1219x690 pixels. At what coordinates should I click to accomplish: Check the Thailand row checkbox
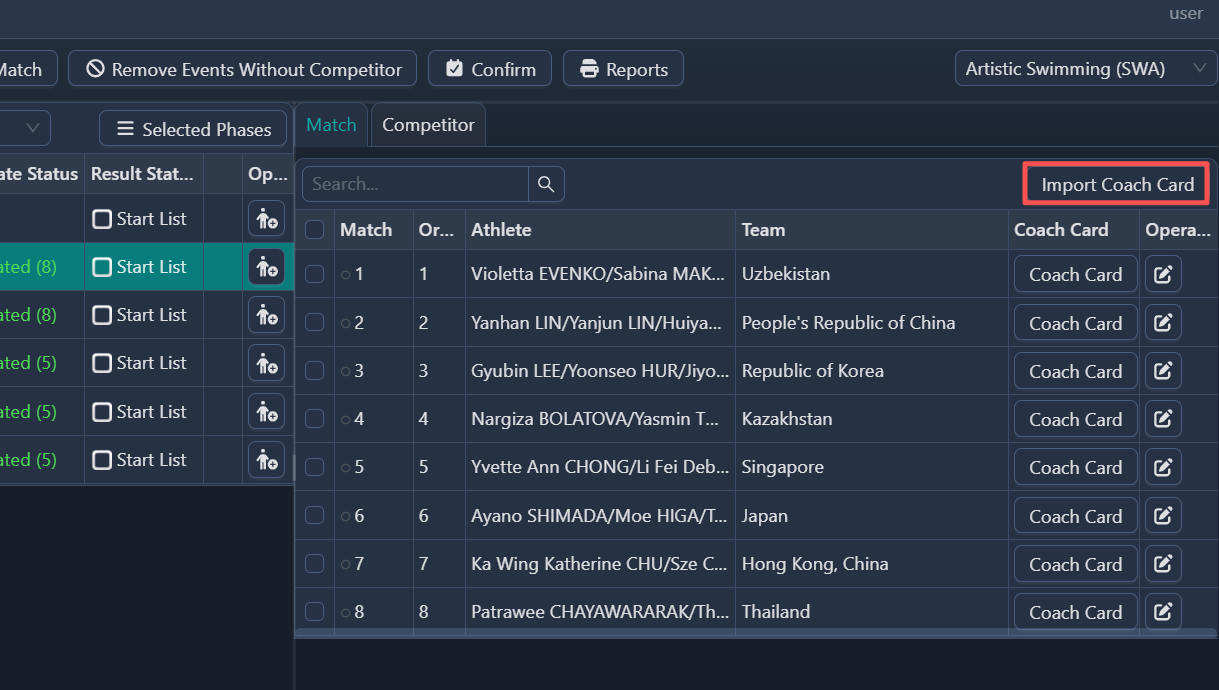coord(314,612)
